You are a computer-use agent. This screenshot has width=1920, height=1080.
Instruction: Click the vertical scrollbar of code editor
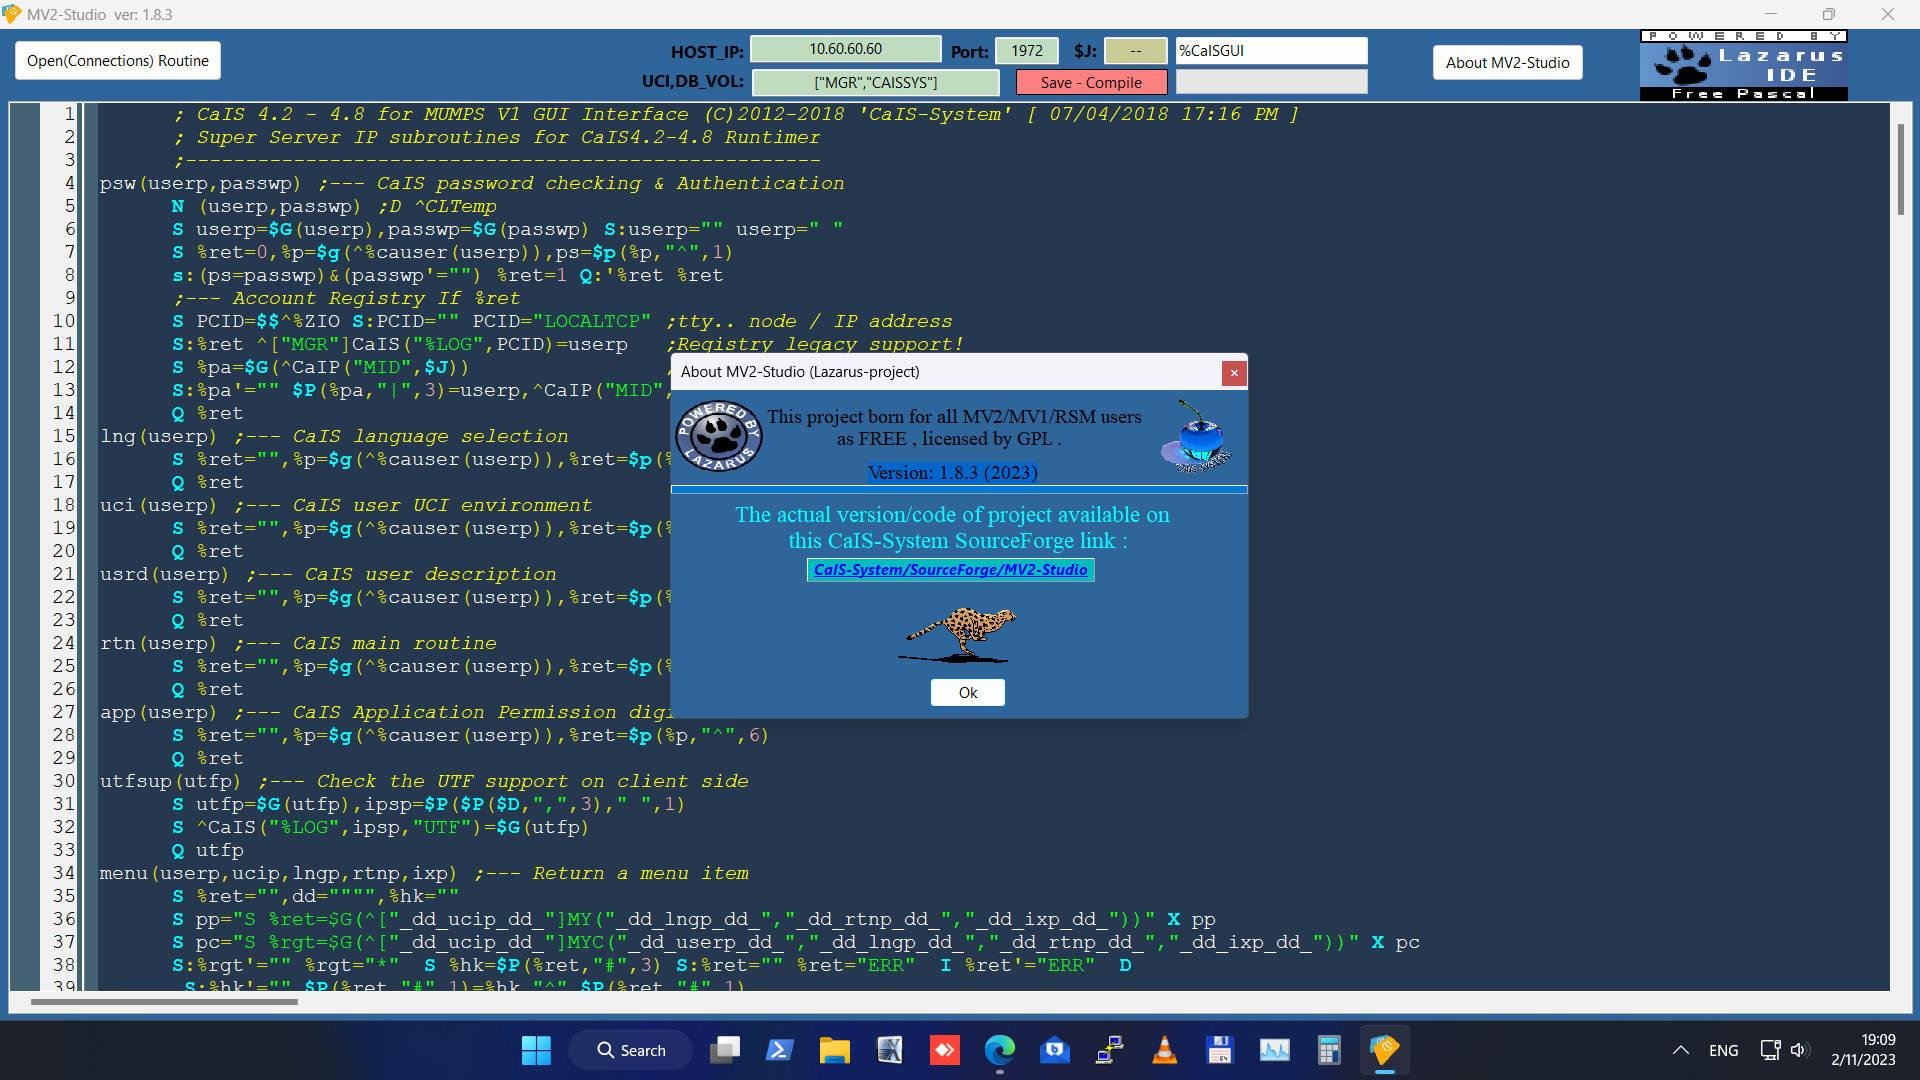[1900, 170]
